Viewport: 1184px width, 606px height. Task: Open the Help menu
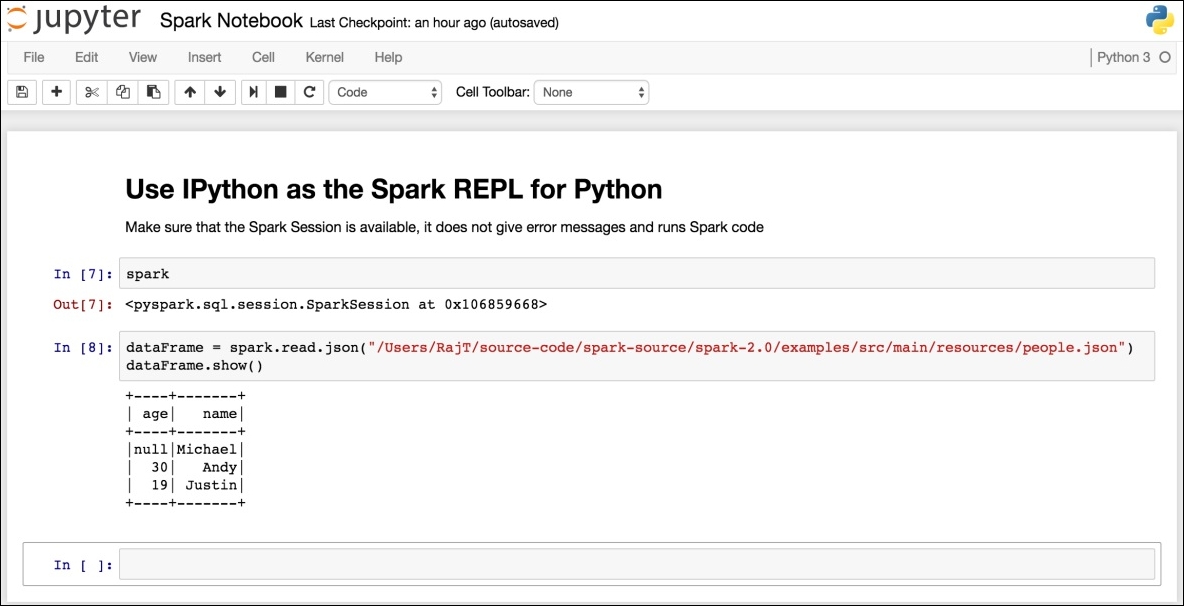(388, 57)
